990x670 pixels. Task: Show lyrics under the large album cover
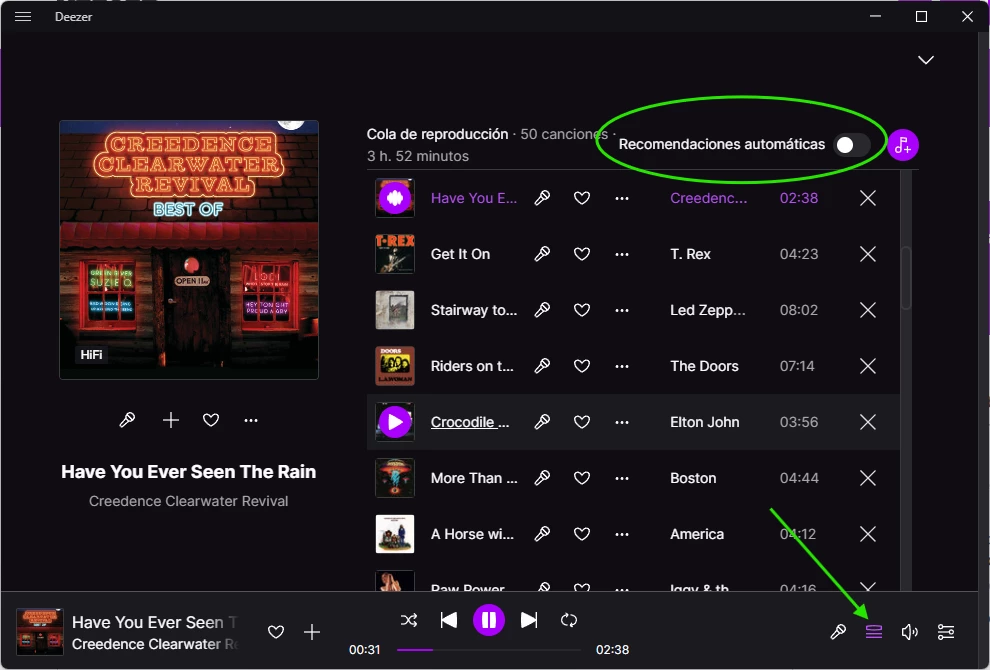click(128, 420)
